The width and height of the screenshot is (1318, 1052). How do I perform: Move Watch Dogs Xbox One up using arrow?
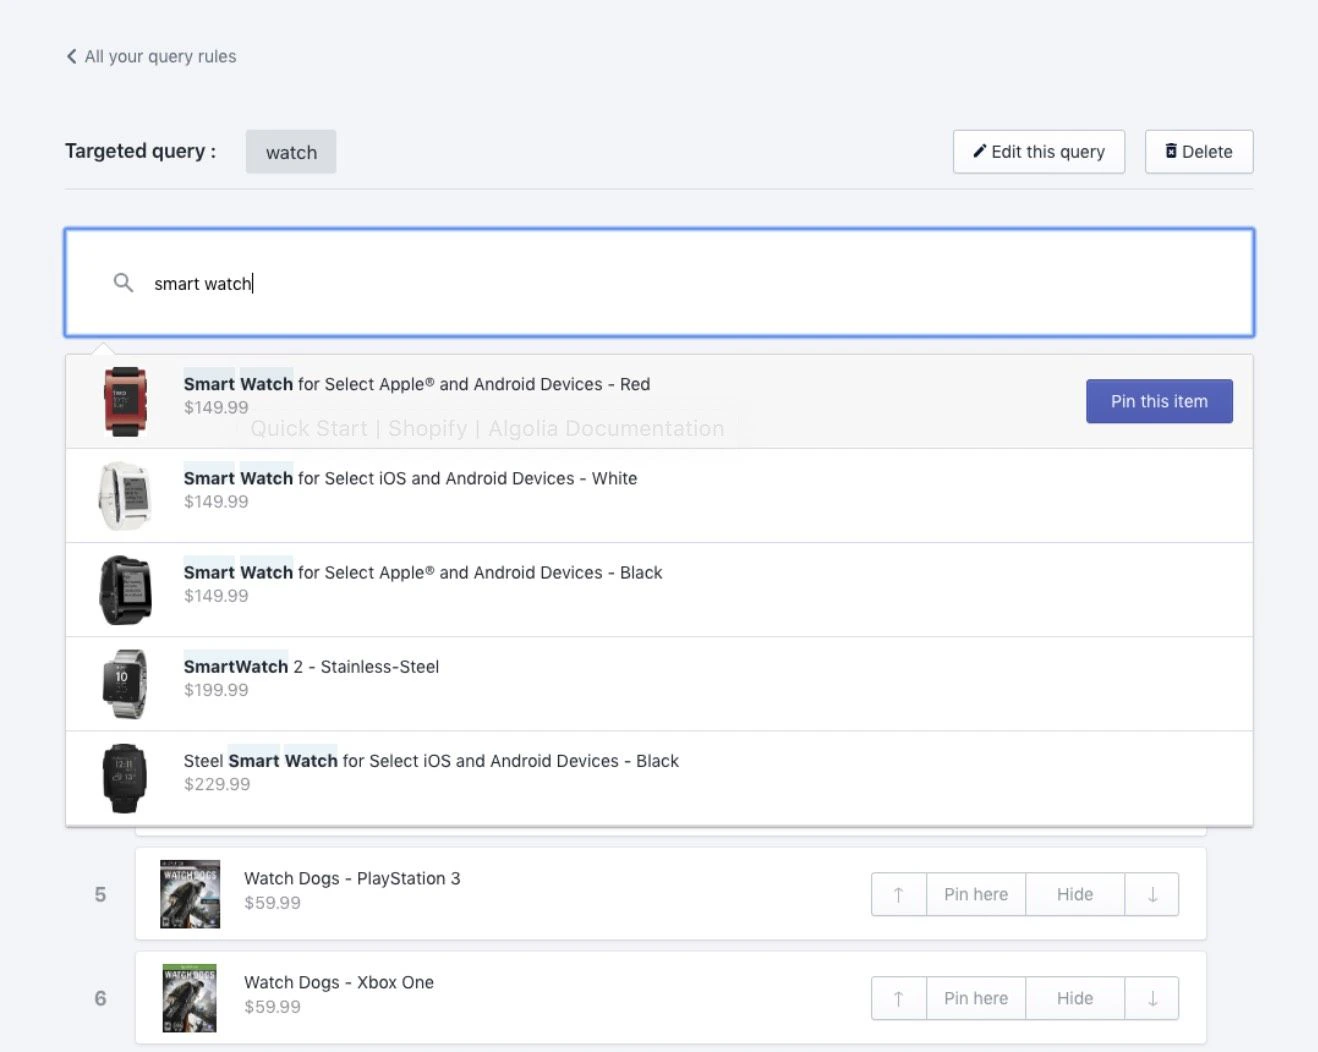[897, 998]
